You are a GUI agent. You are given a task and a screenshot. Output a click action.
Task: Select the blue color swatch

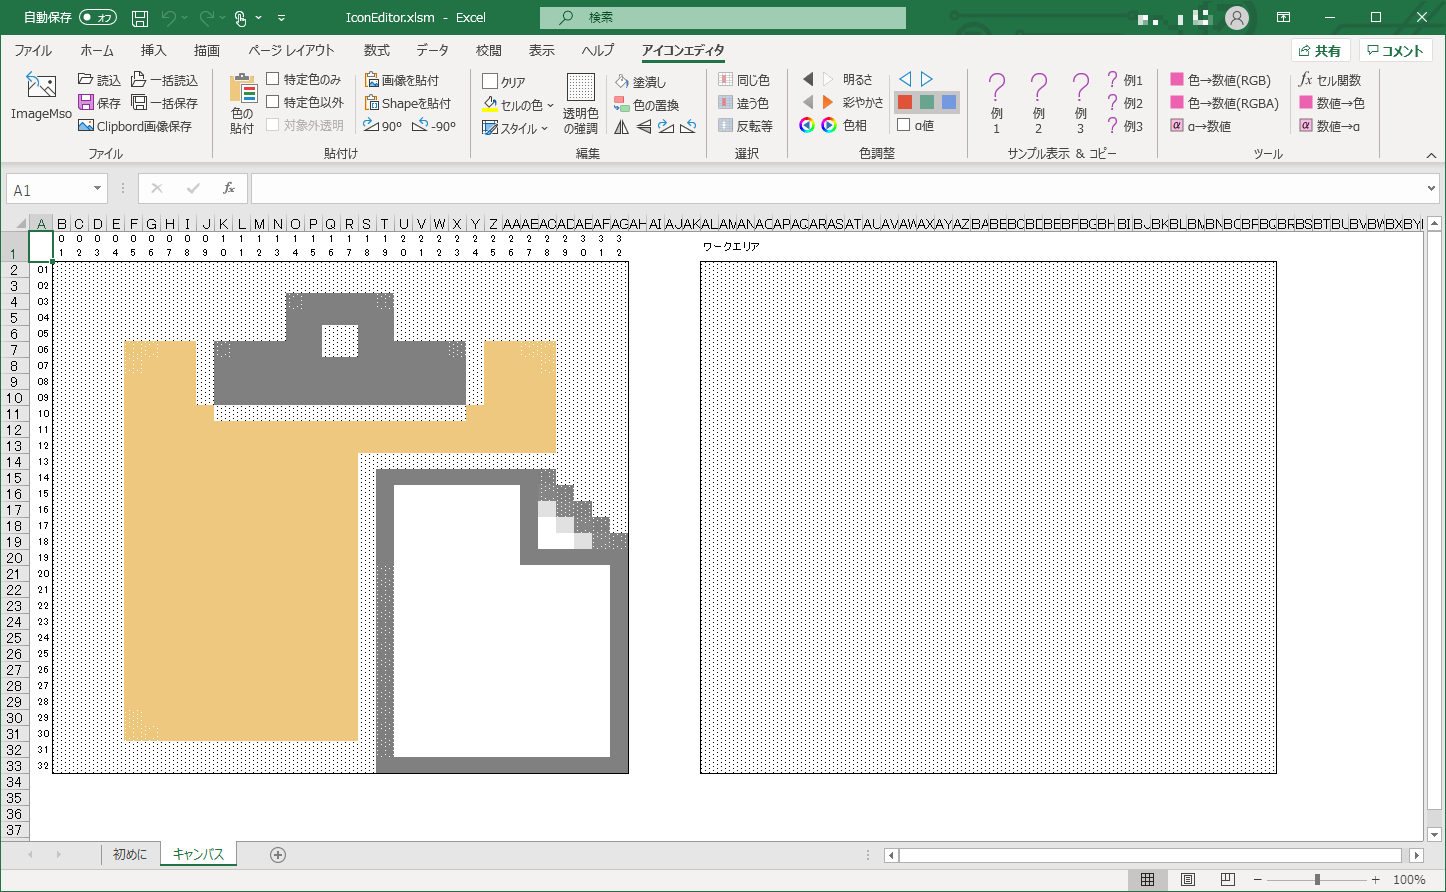[949, 102]
